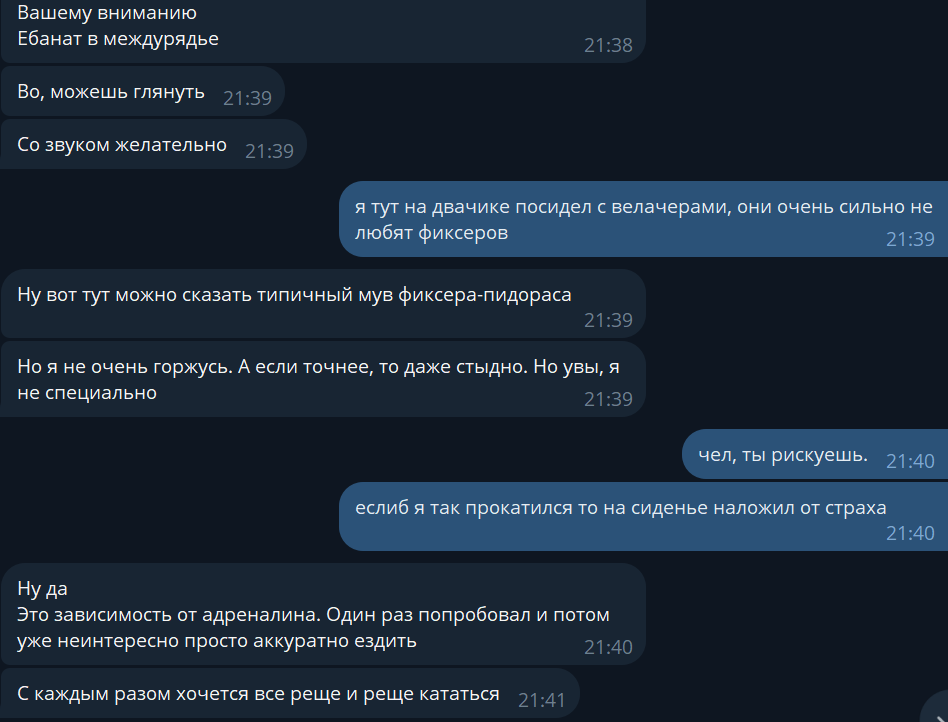Click the 'Во, можешь глянуть' message bubble
The image size is (948, 722).
tap(143, 92)
